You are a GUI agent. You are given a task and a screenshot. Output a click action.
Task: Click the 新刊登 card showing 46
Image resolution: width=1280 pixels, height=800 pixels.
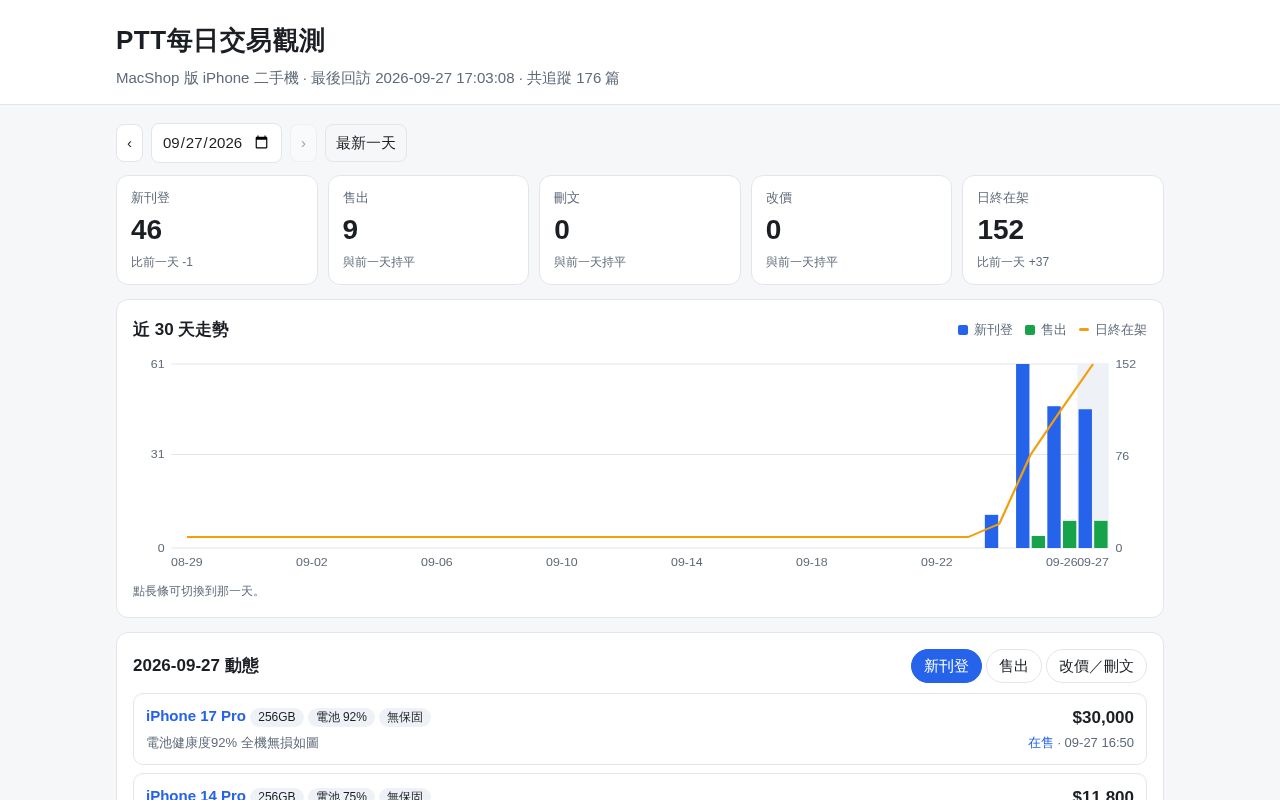point(217,230)
